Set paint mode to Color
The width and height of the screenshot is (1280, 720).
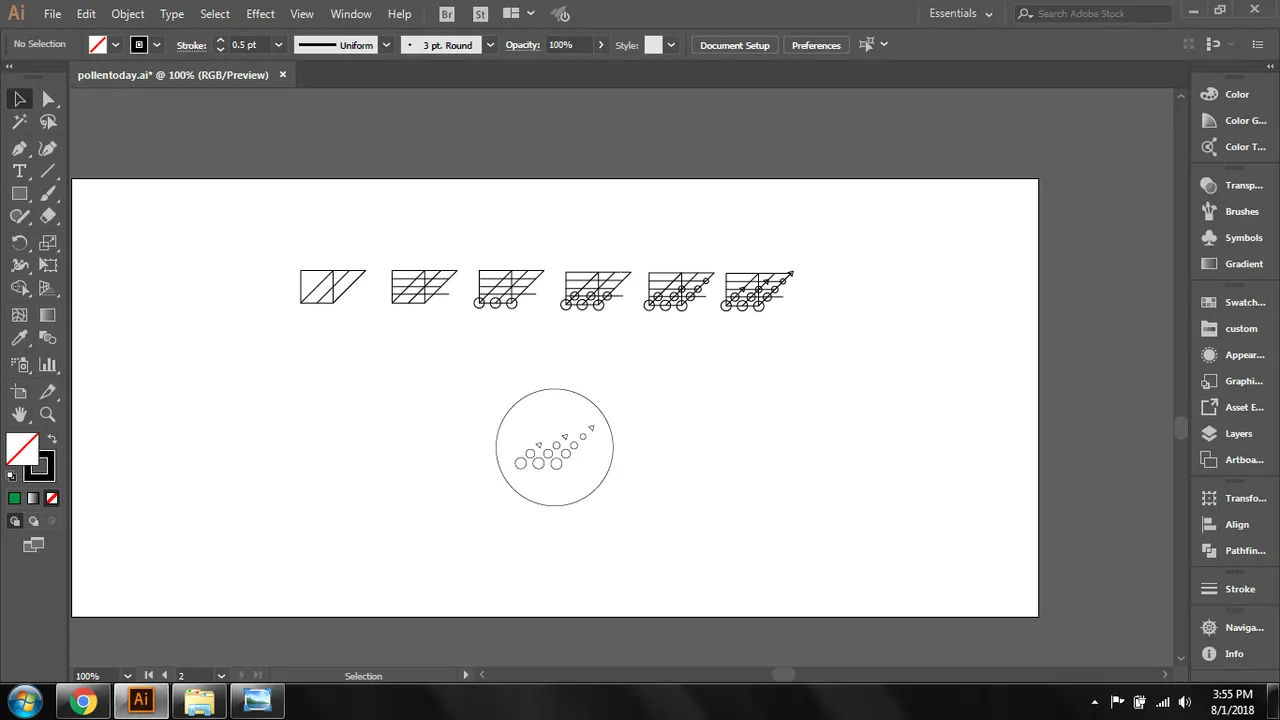coord(14,498)
